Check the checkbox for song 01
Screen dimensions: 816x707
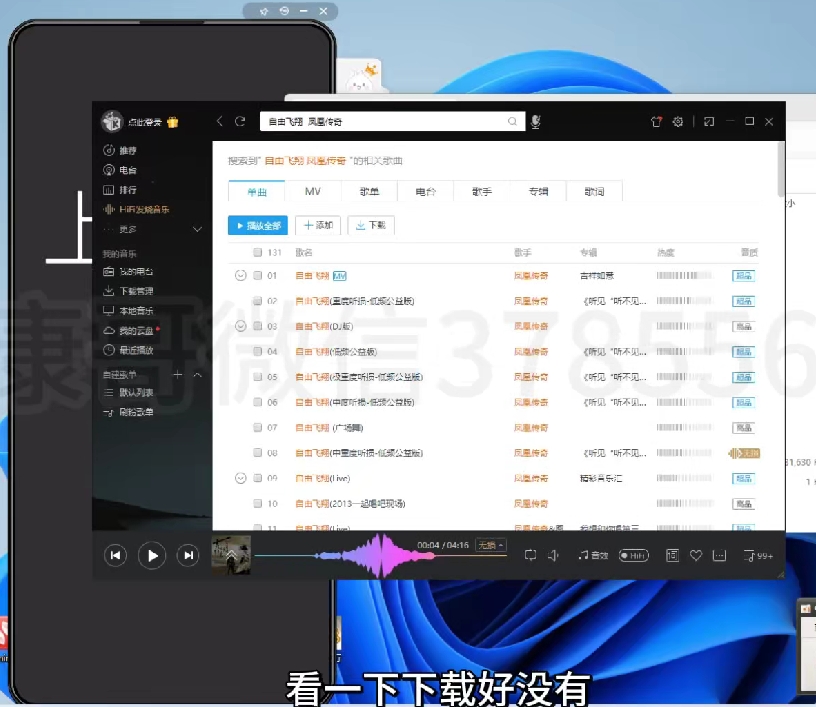(x=258, y=275)
